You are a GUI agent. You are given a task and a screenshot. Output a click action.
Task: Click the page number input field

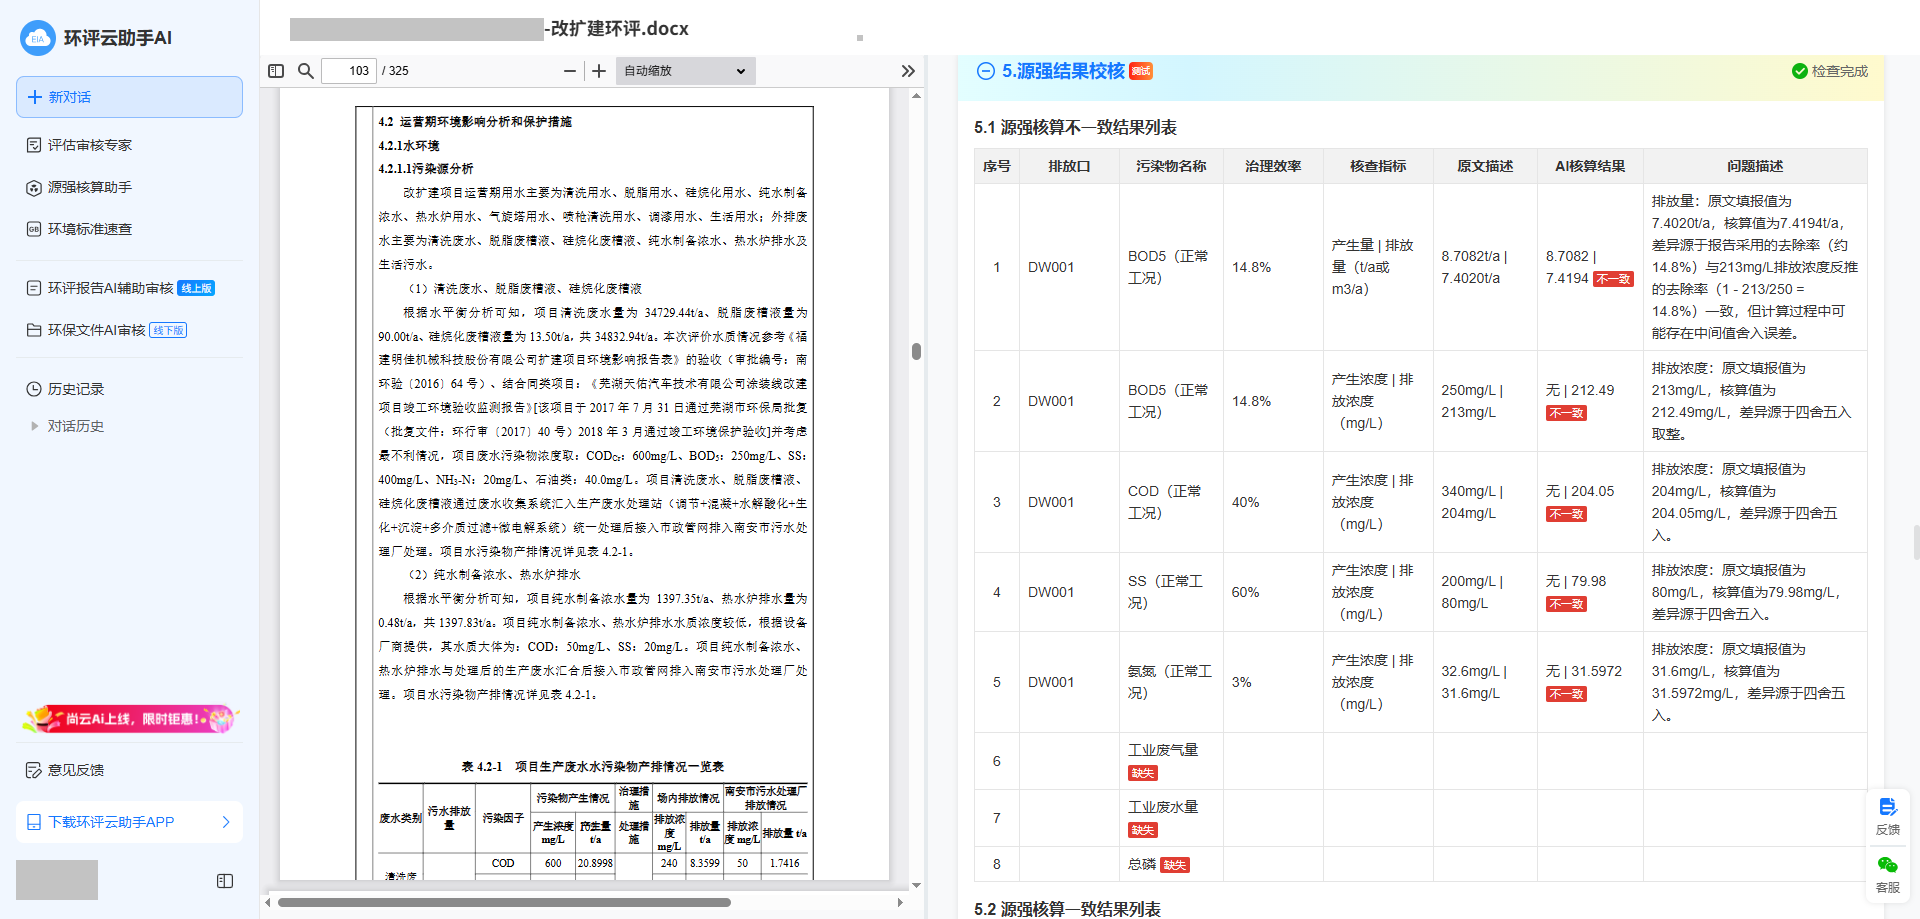pyautogui.click(x=349, y=71)
